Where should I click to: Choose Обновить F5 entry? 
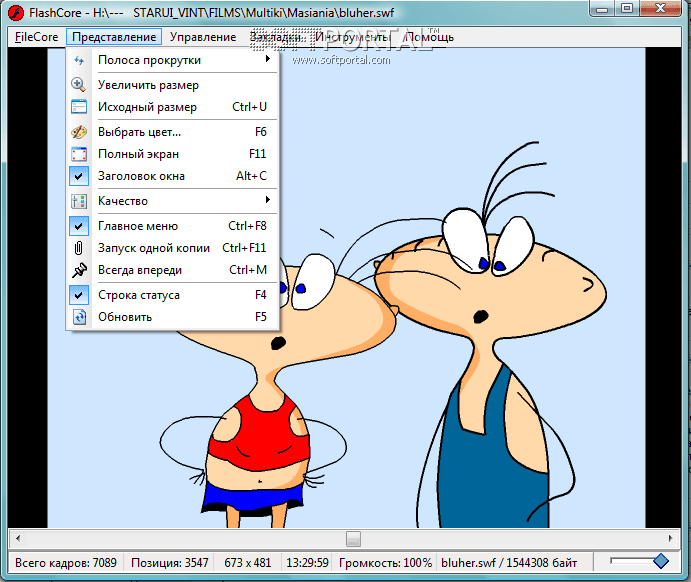(x=173, y=317)
